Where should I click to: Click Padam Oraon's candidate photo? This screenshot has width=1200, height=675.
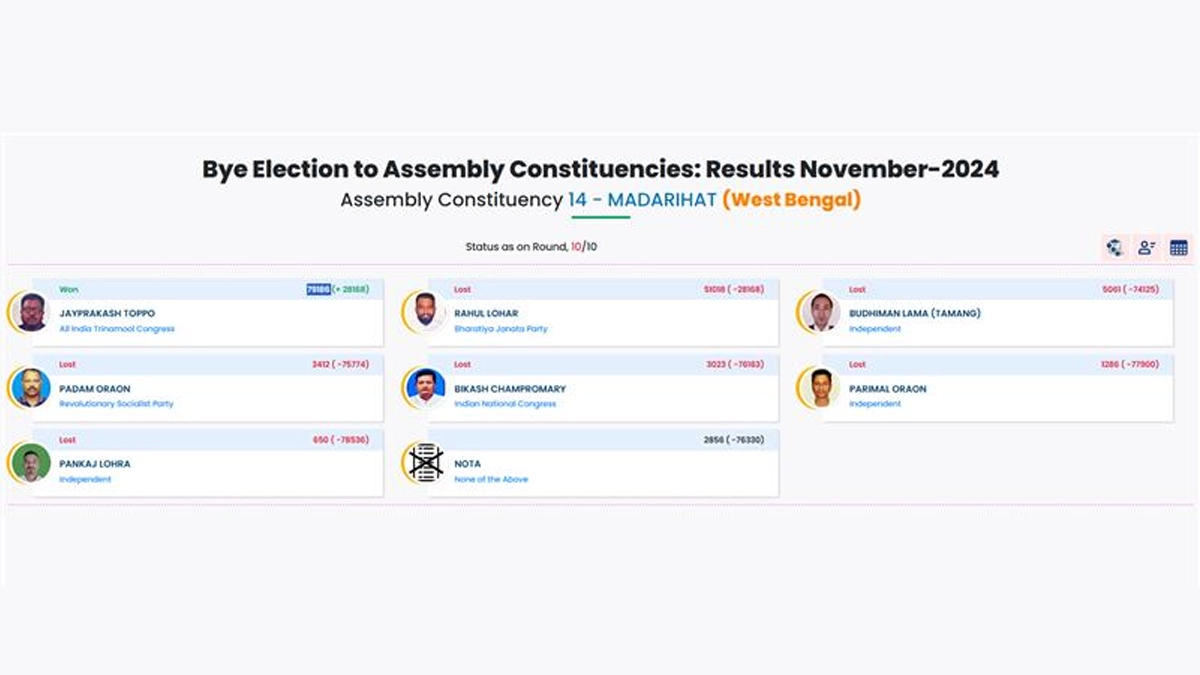click(x=32, y=387)
